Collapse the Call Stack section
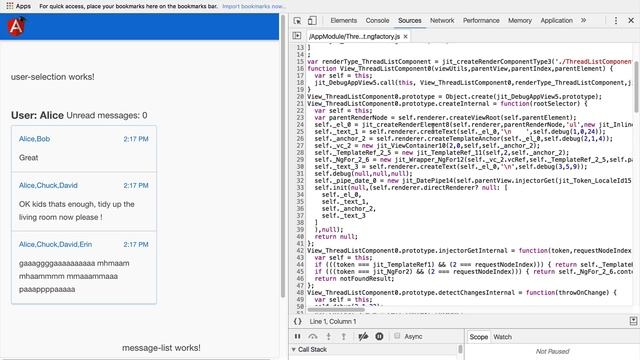The height and width of the screenshot is (360, 640). [293, 350]
